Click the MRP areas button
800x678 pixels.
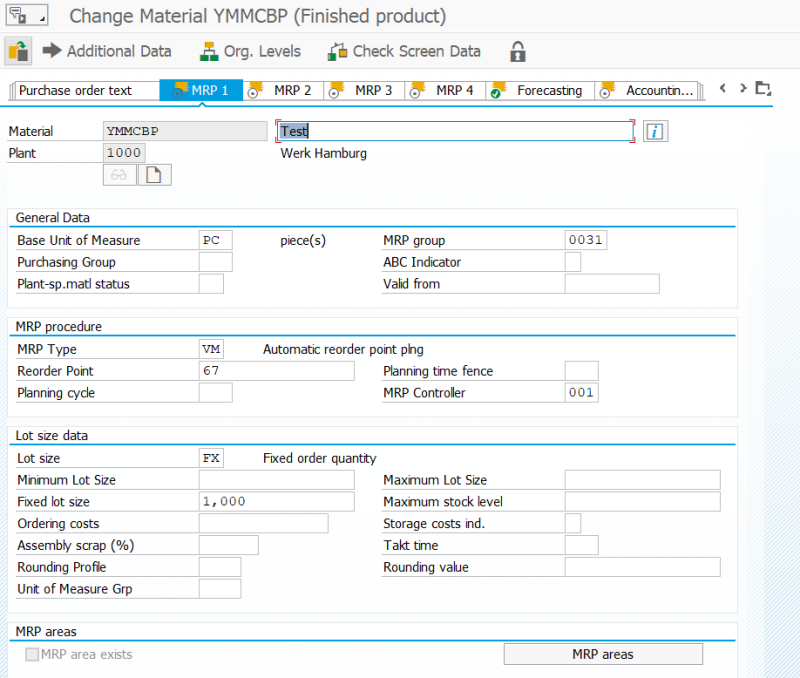603,654
